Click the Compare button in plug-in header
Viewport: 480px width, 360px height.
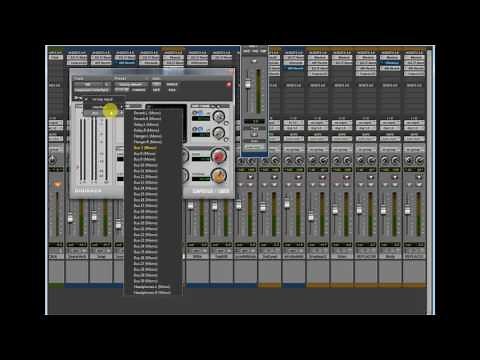point(138,90)
